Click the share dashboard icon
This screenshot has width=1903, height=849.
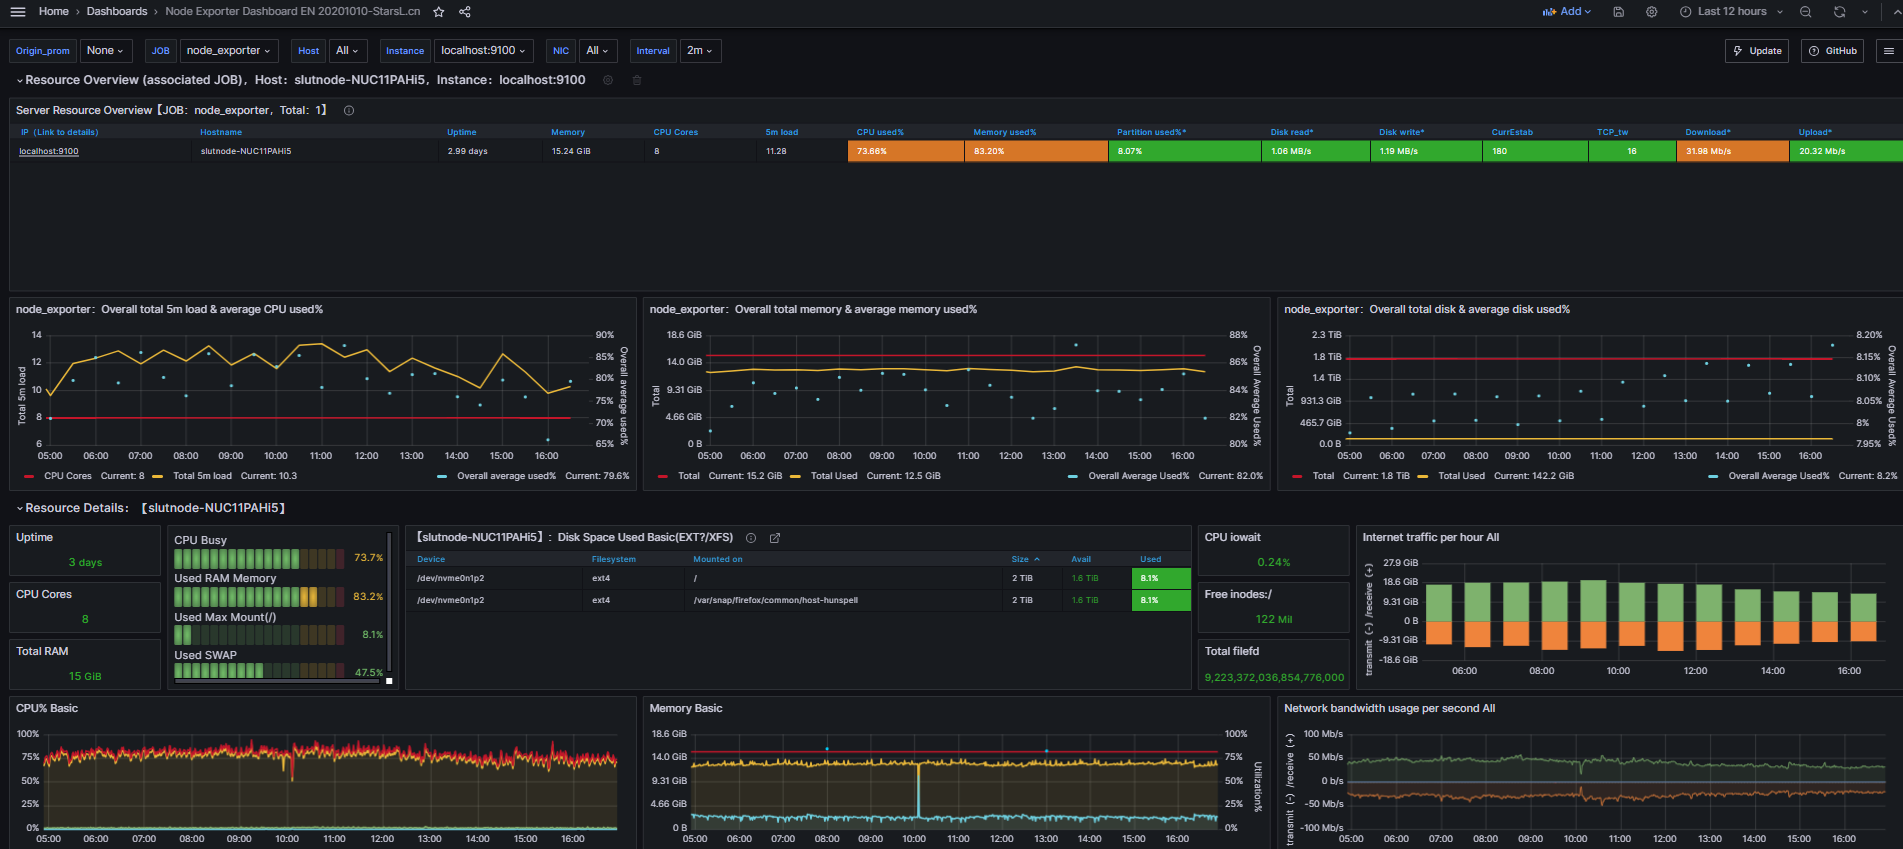click(x=465, y=12)
